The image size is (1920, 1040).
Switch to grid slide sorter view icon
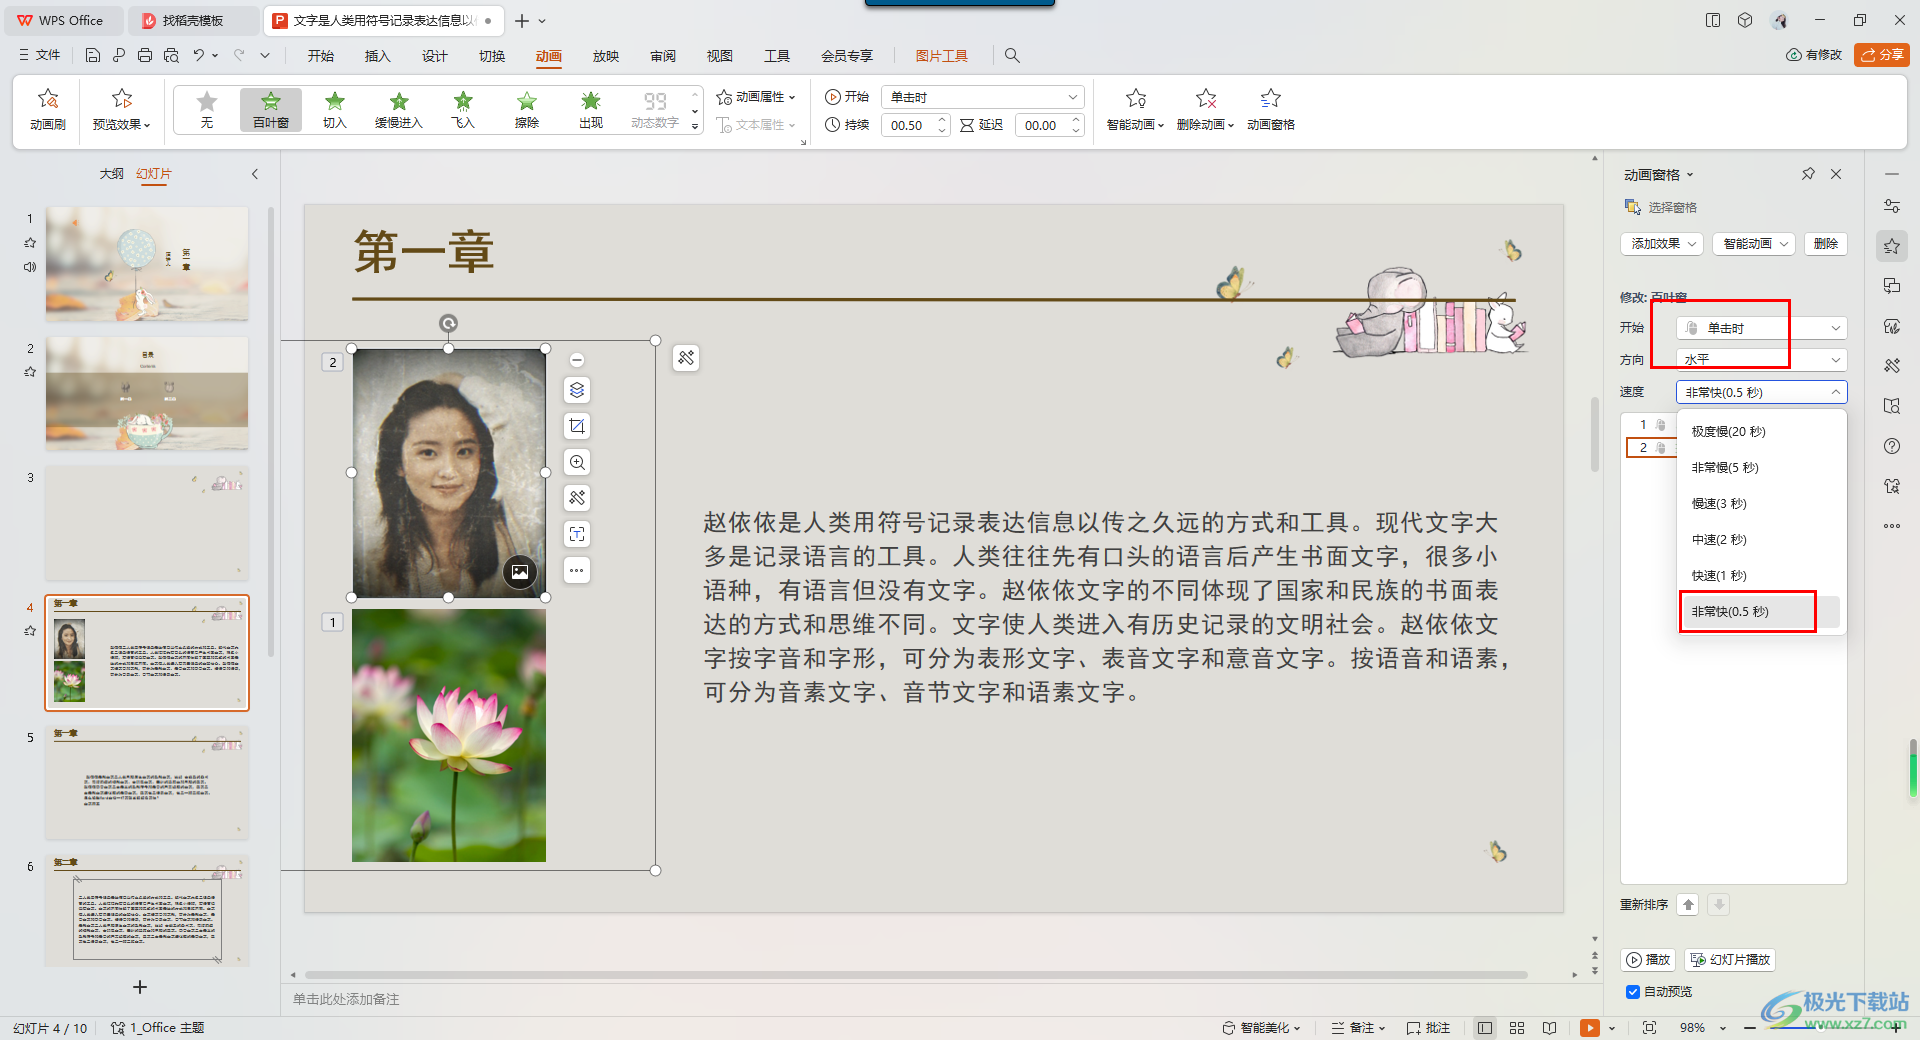point(1517,1028)
